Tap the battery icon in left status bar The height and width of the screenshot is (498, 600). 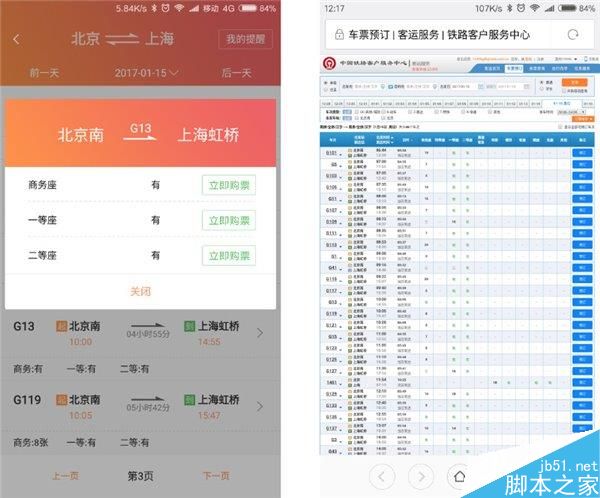coord(248,8)
